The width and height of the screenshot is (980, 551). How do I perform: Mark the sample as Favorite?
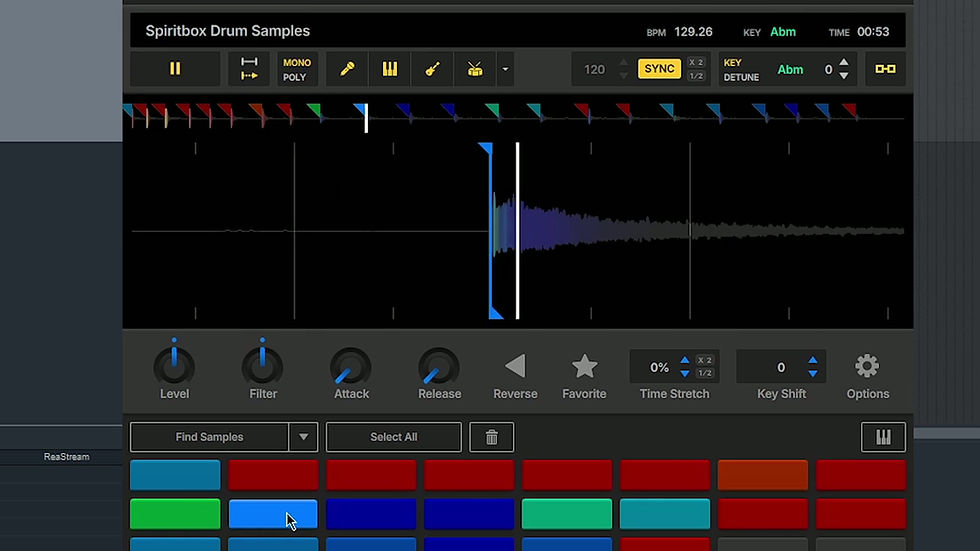coord(584,366)
